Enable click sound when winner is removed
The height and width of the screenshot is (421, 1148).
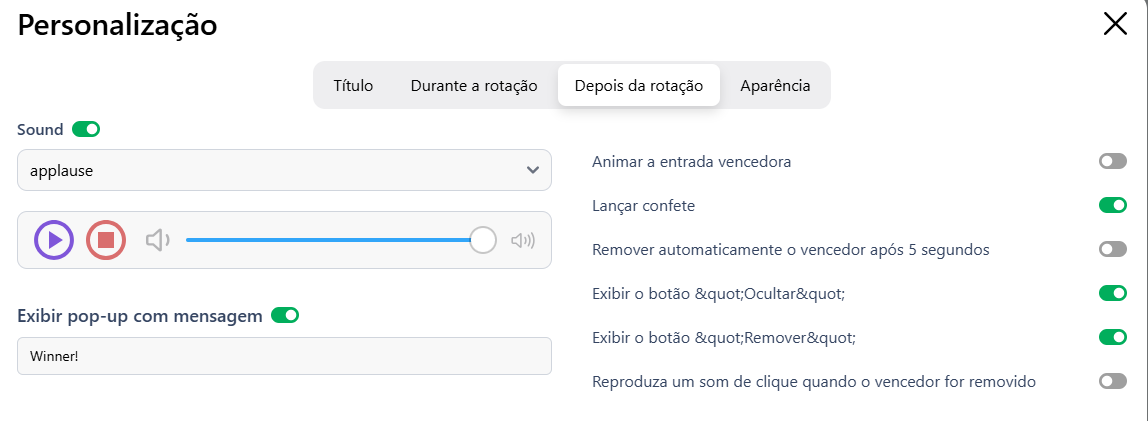tap(1112, 381)
